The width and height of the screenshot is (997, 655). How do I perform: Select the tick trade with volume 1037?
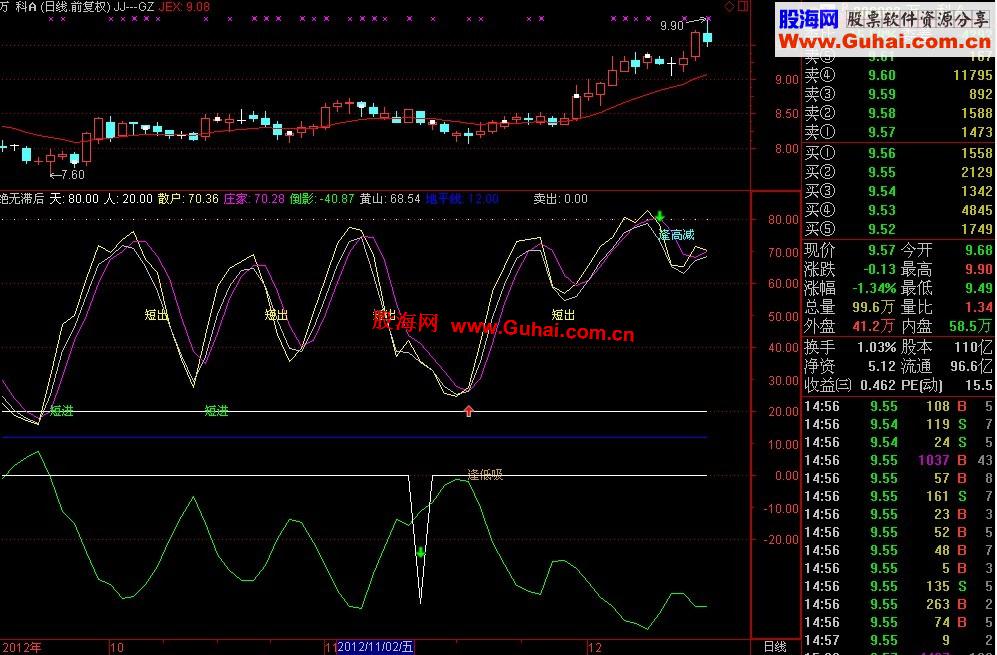[x=898, y=460]
